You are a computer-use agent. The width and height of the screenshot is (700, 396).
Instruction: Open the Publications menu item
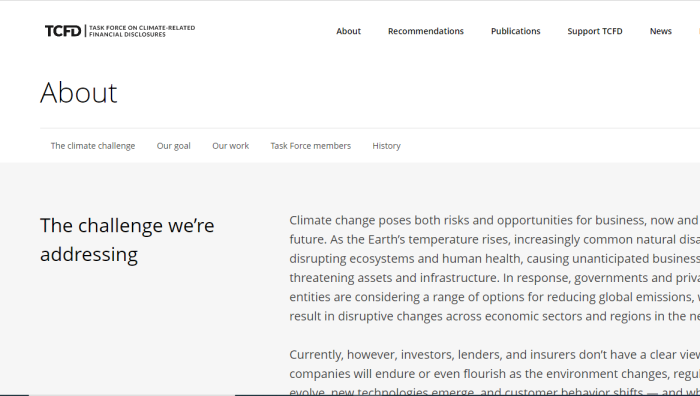click(x=516, y=31)
